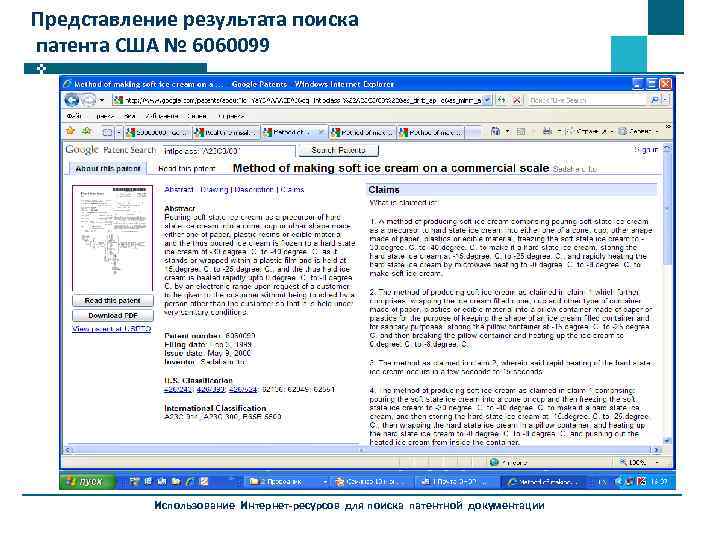The height and width of the screenshot is (540, 720).
Task: Jump to the Abstract section link
Action: click(x=179, y=189)
